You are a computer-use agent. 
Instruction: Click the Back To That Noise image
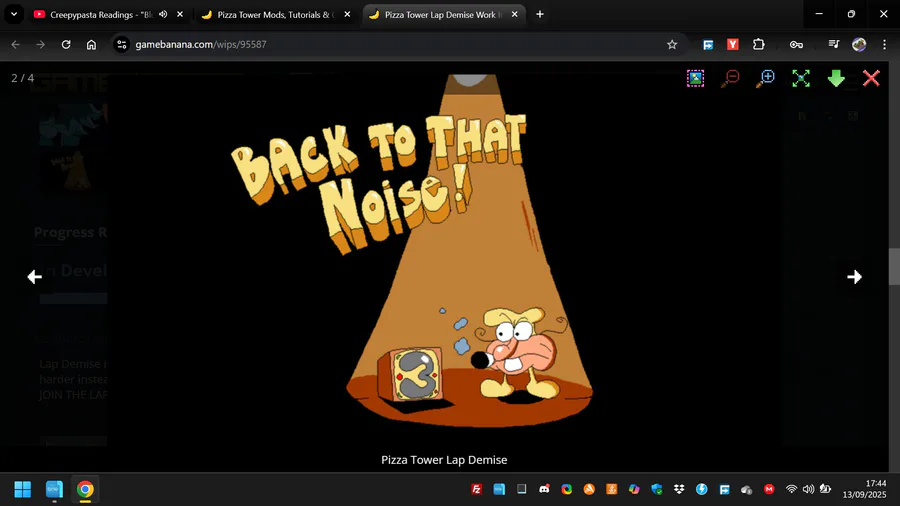tap(444, 251)
